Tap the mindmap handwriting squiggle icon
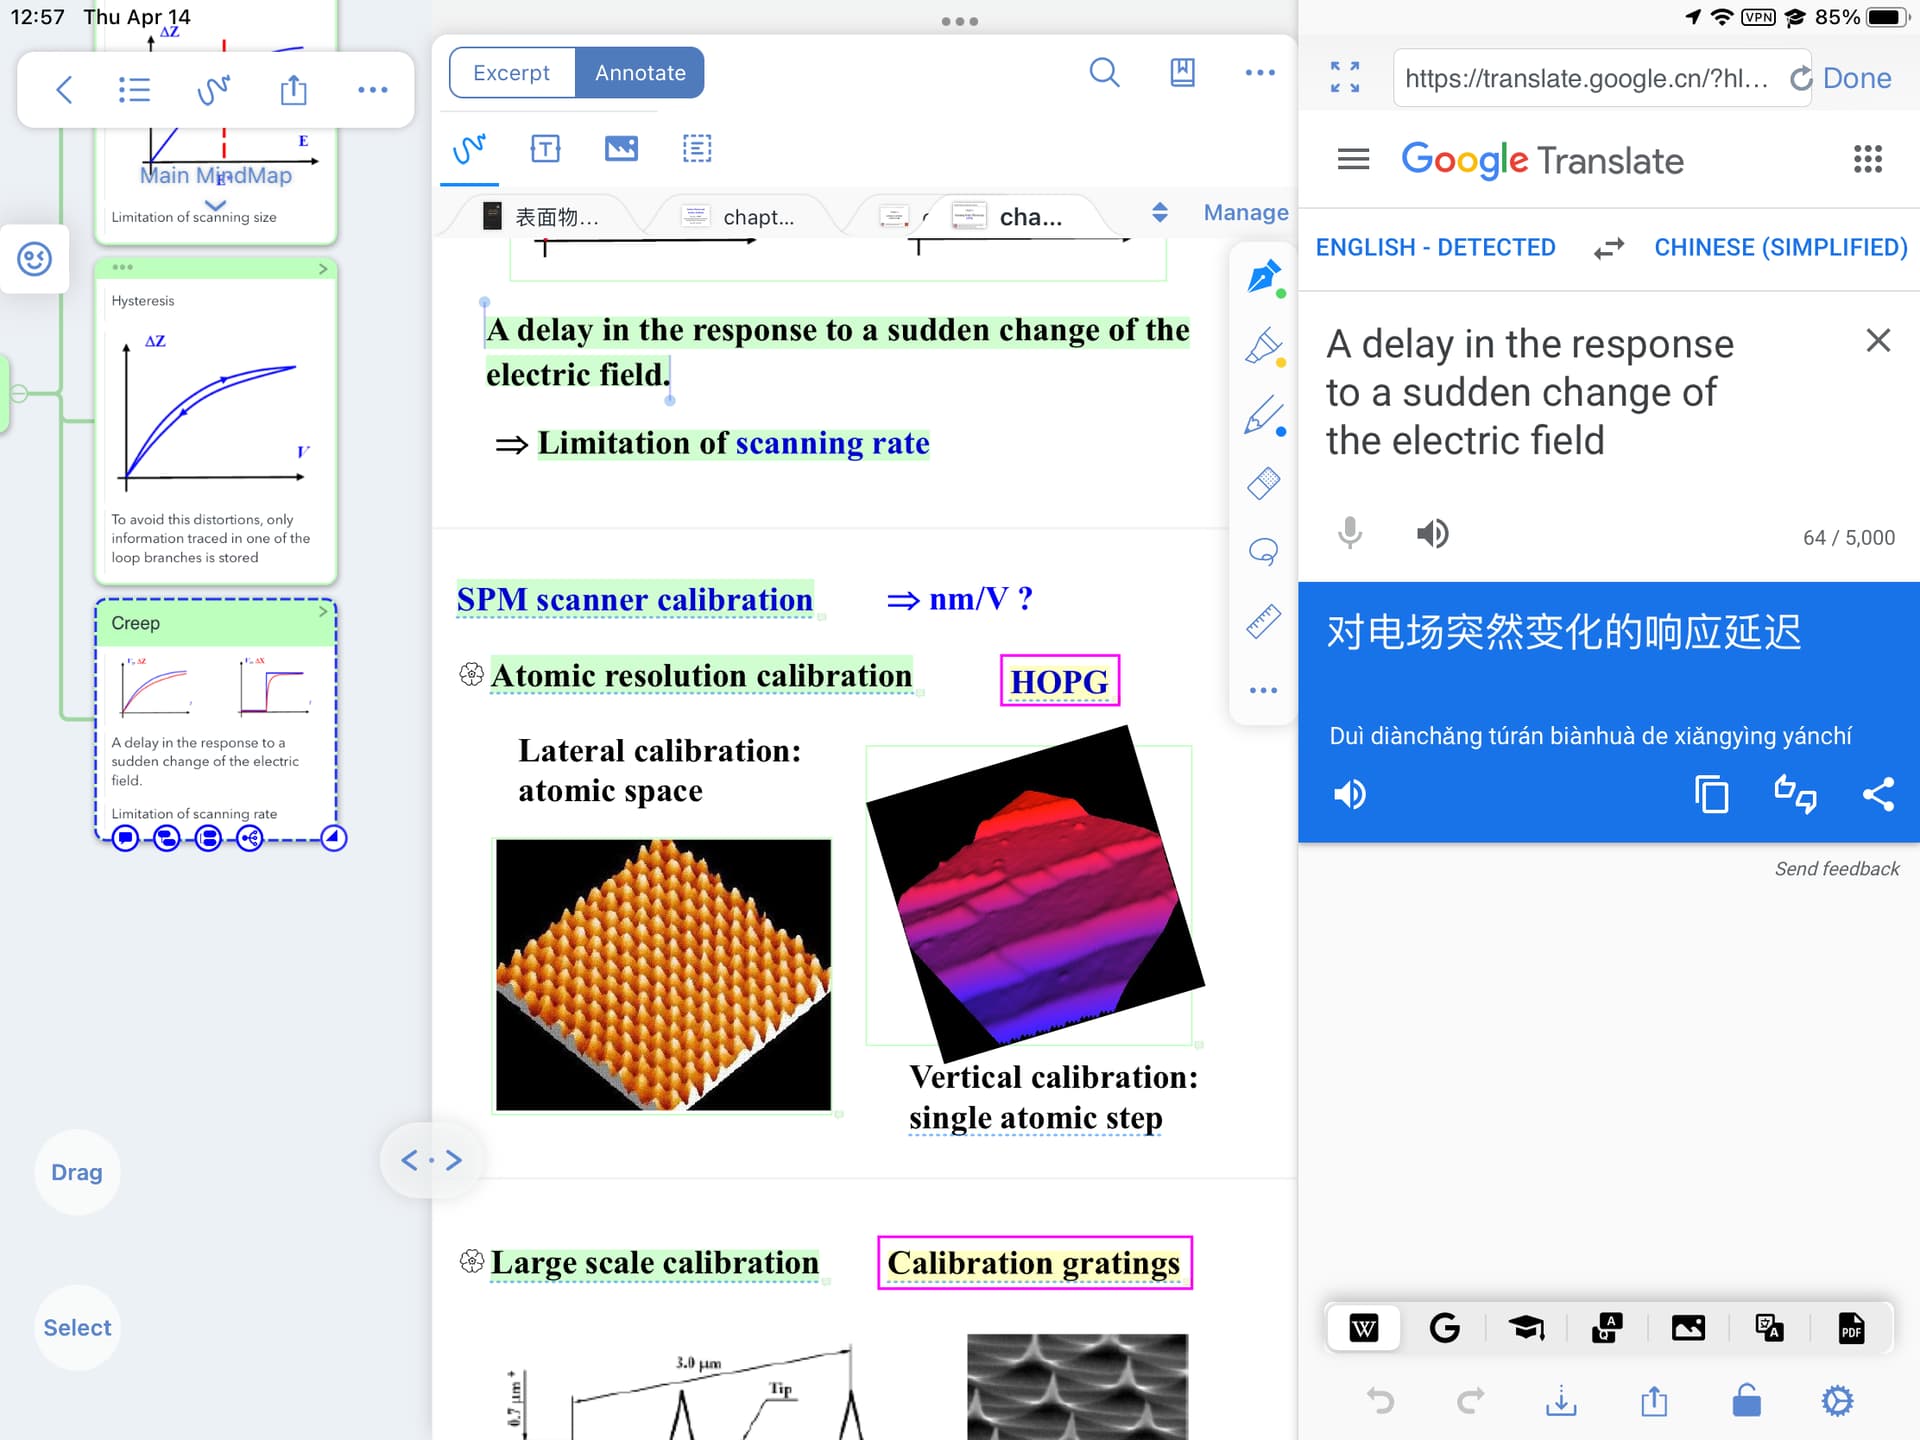The image size is (1920, 1440). (x=213, y=90)
